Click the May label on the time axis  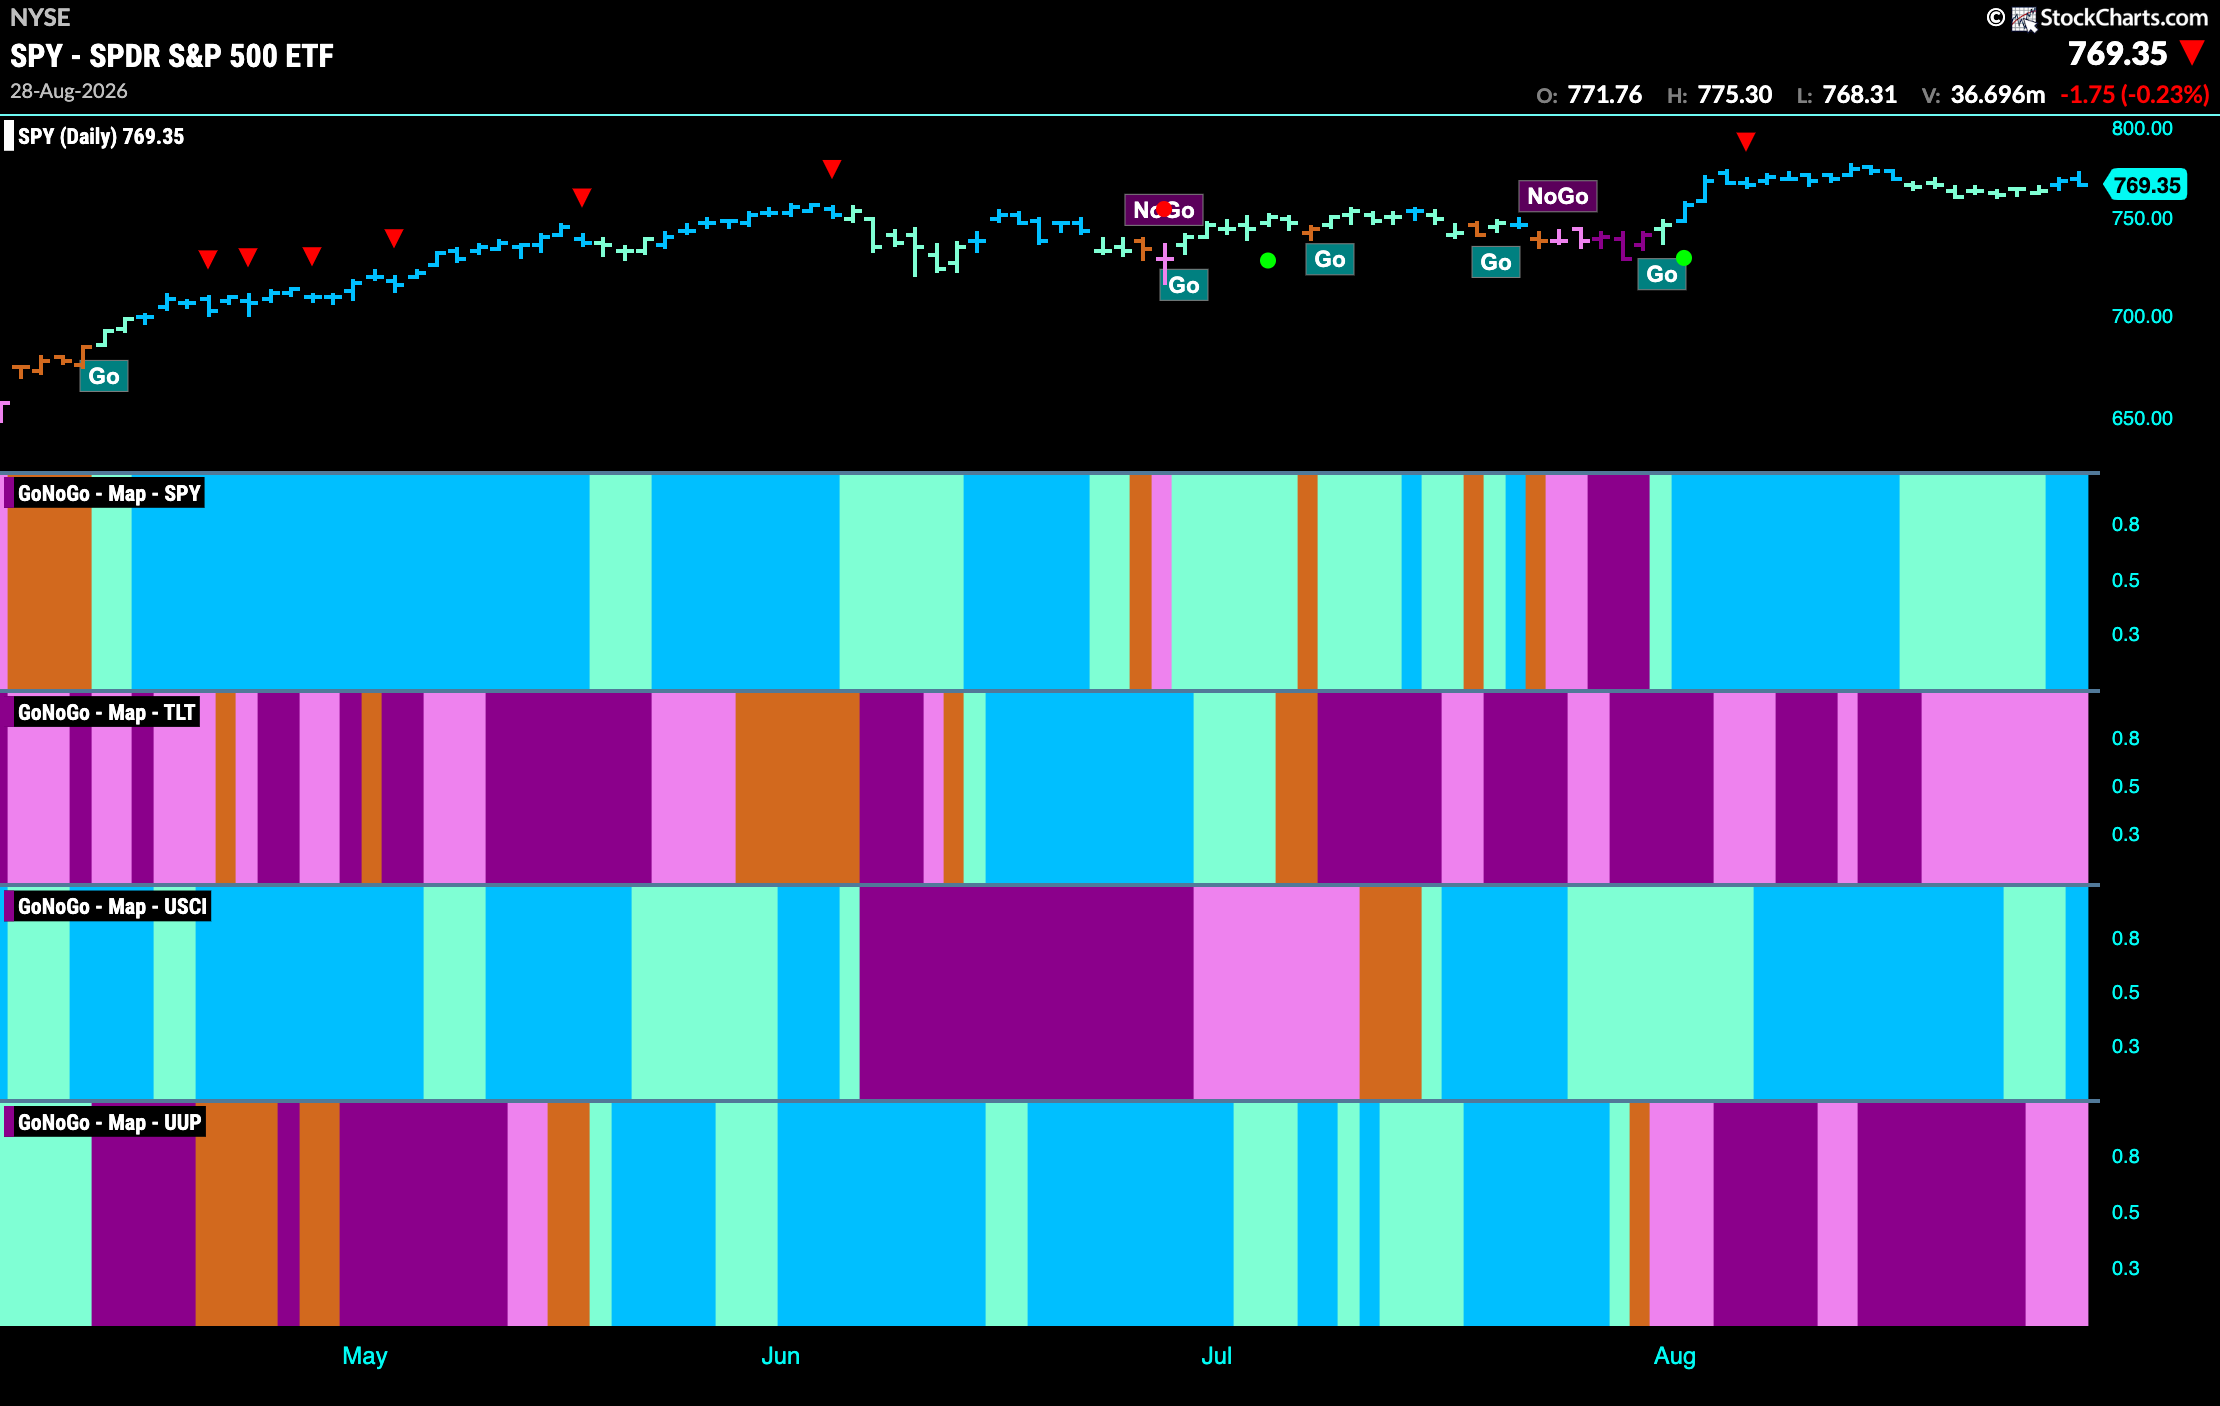[x=364, y=1356]
